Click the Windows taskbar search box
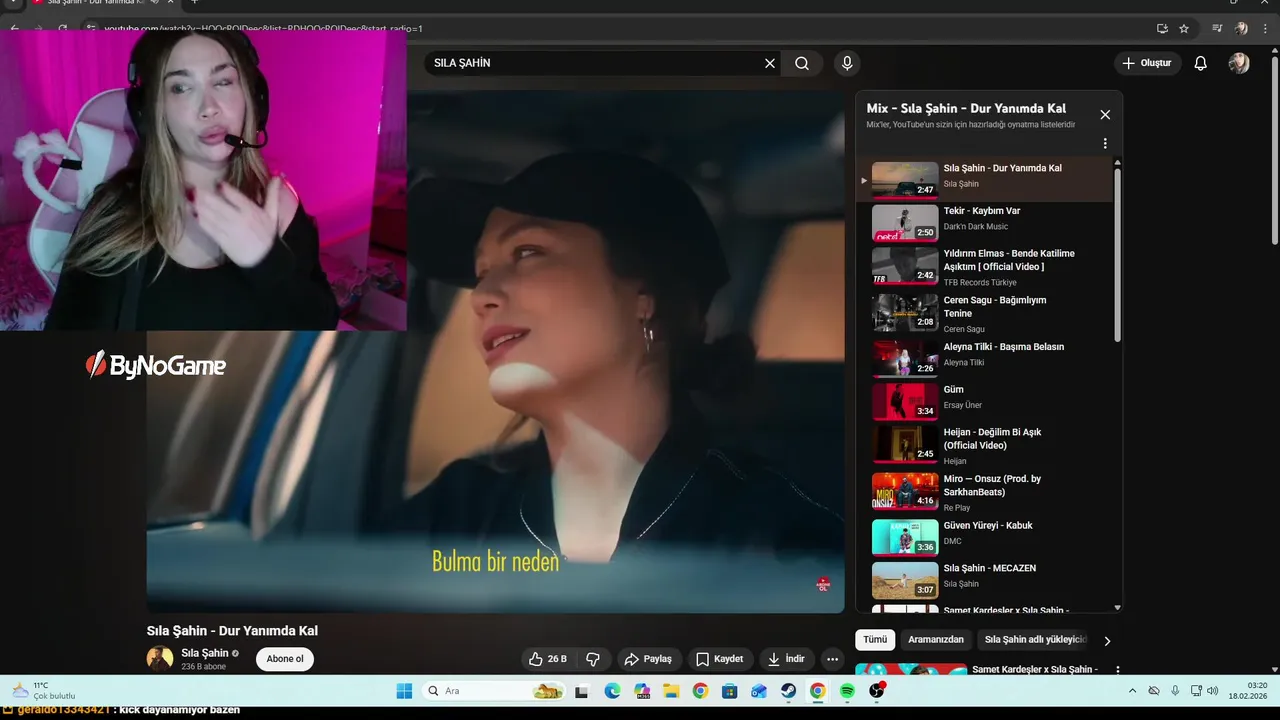Image resolution: width=1280 pixels, height=720 pixels. click(x=493, y=691)
